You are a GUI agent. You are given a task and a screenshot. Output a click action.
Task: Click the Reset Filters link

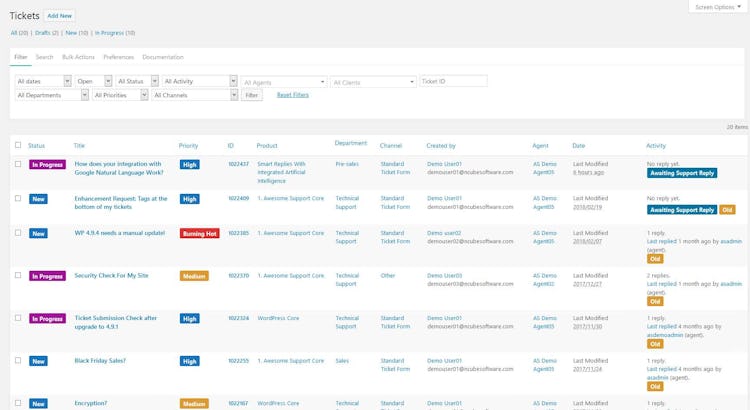tap(293, 95)
